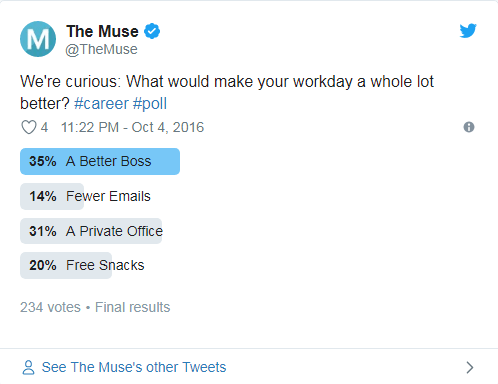Open the @TheMuse handle link
This screenshot has height=384, width=498.
pos(101,49)
